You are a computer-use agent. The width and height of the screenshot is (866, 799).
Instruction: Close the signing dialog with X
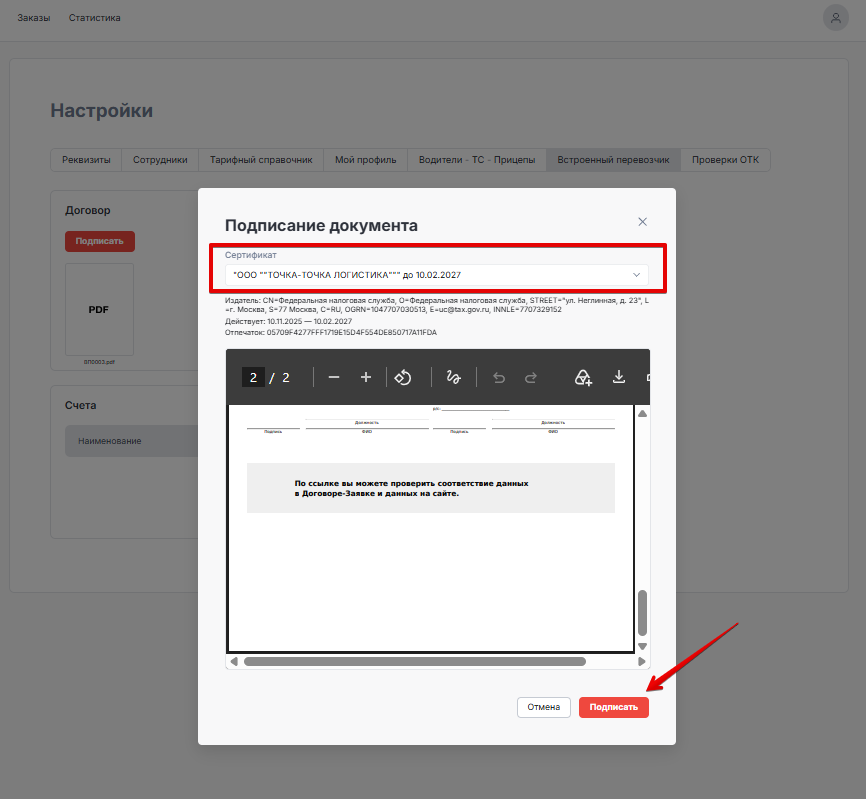[642, 221]
